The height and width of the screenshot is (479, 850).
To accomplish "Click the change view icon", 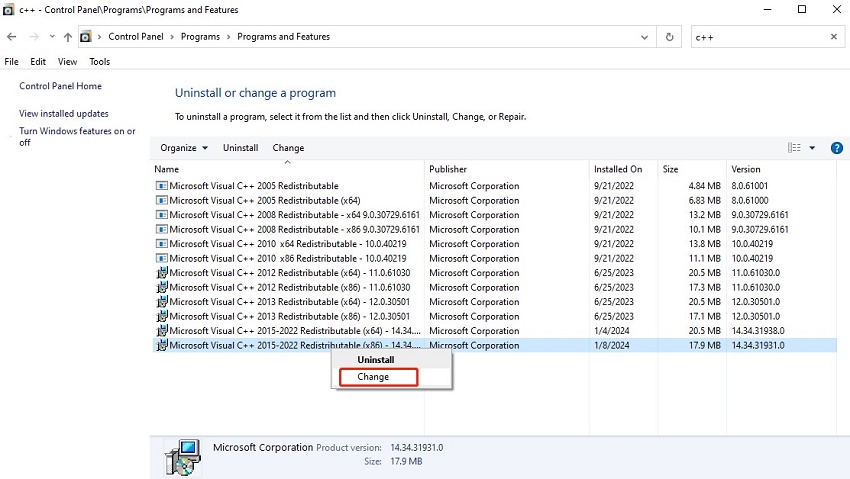I will point(794,147).
